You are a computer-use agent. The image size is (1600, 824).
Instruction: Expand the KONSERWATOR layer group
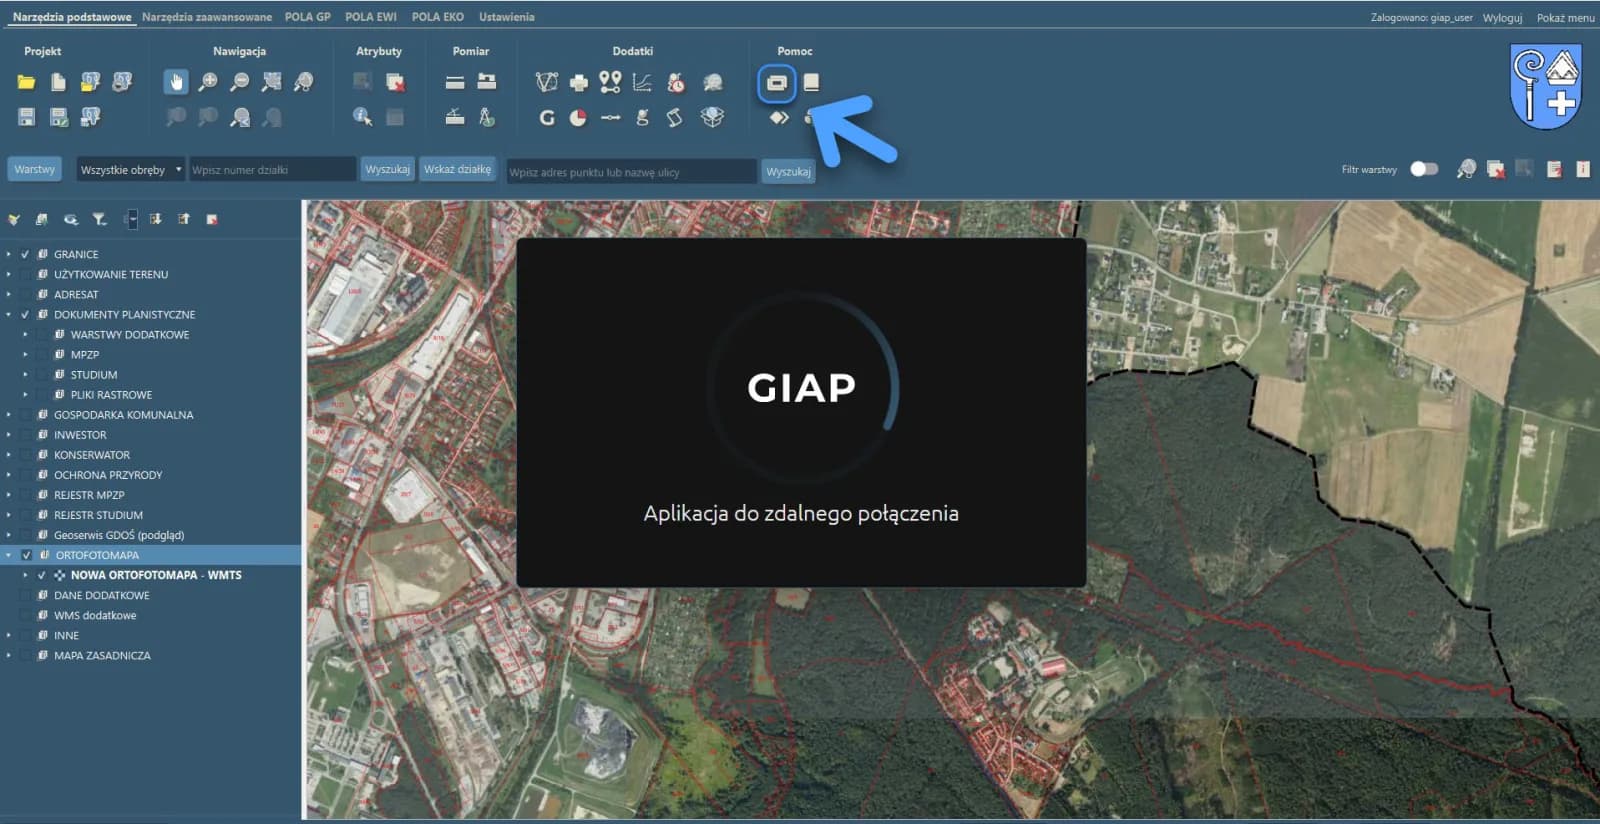click(9, 455)
